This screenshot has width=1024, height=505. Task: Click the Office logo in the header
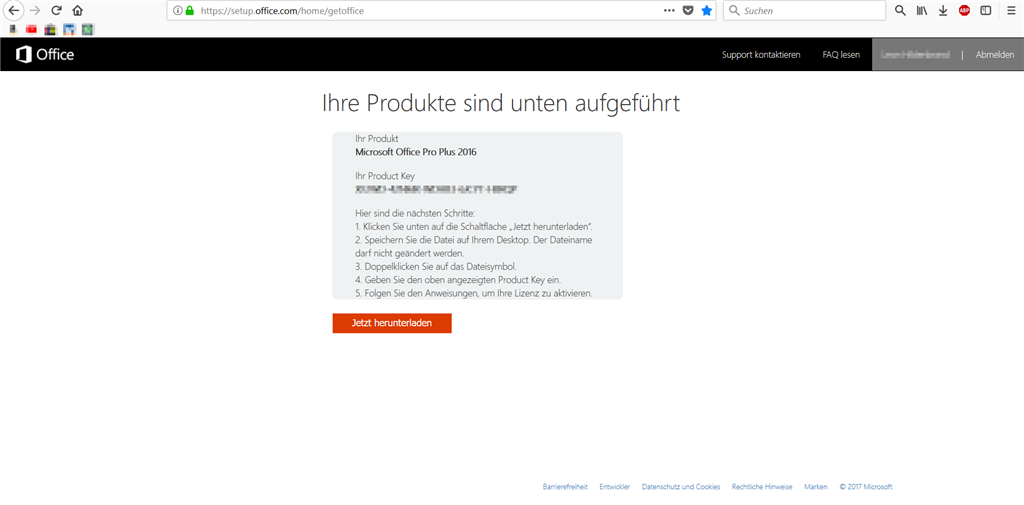pyautogui.click(x=44, y=55)
